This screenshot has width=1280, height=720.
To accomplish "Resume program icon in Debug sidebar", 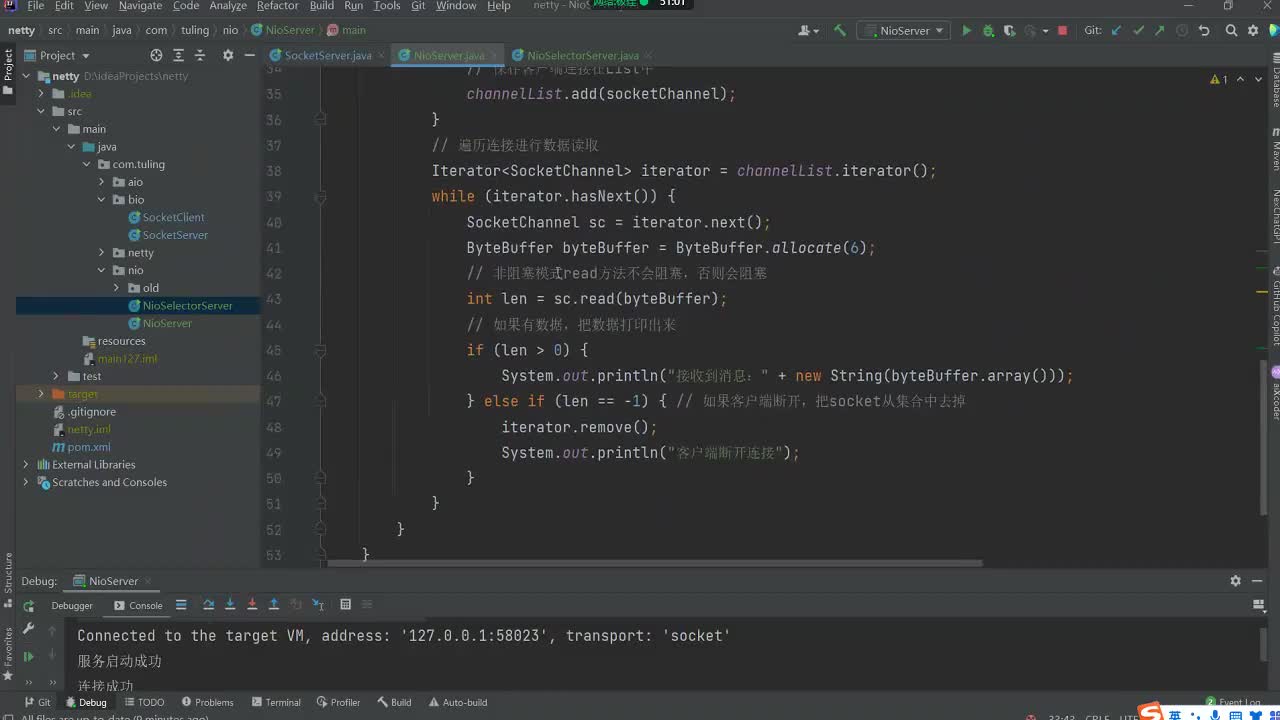I will [x=28, y=656].
